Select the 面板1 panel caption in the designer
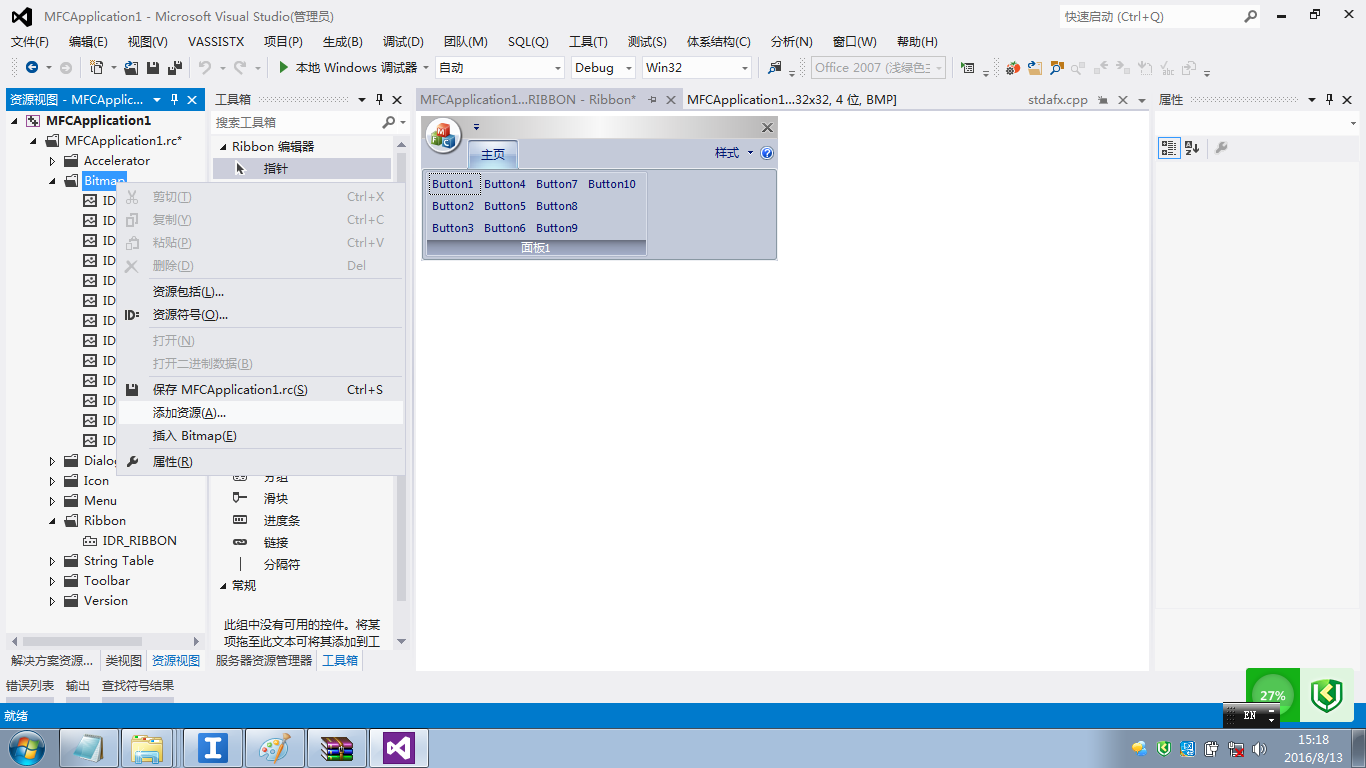 point(536,248)
